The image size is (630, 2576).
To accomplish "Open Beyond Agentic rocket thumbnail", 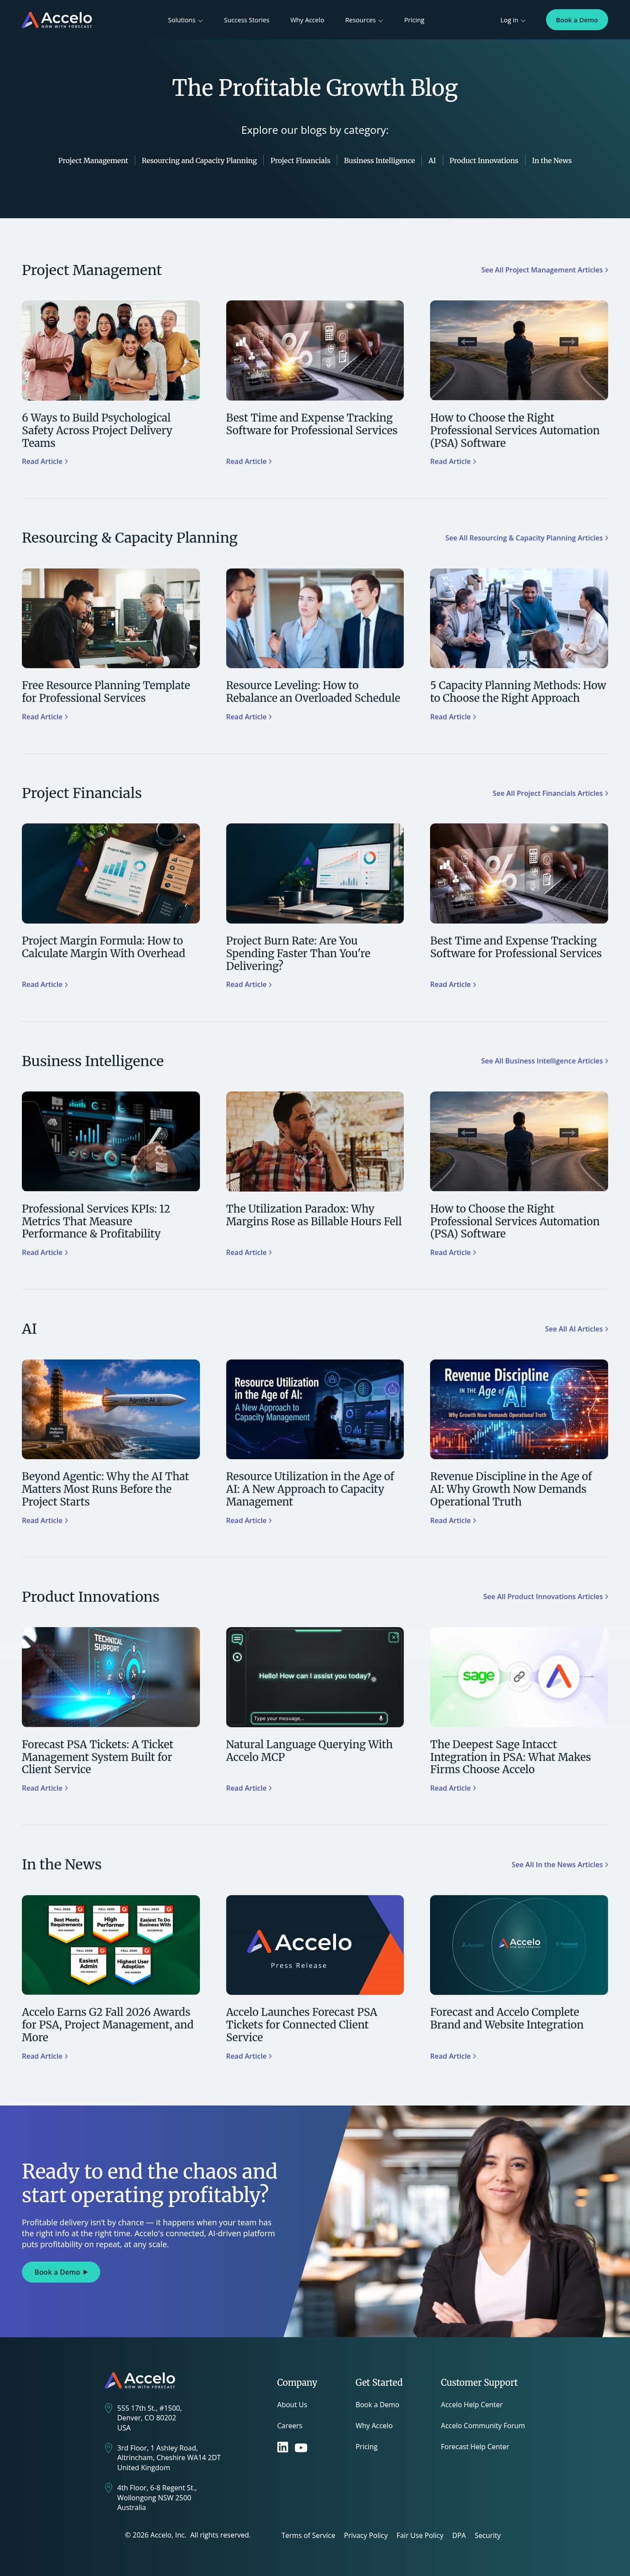I will coord(111,1409).
